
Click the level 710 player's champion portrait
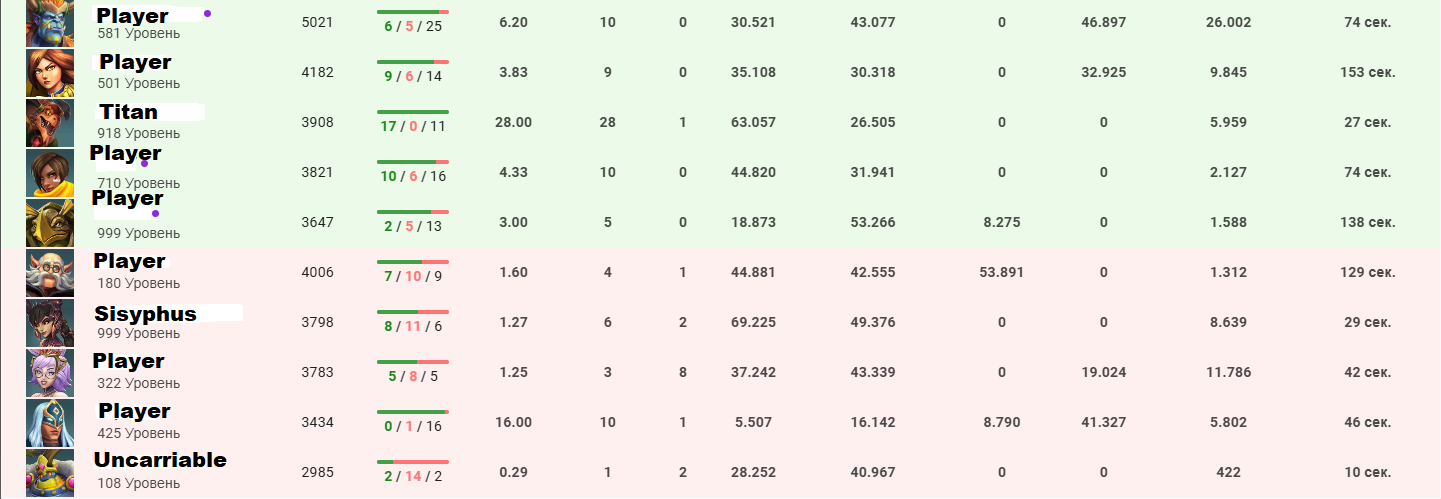[x=50, y=173]
